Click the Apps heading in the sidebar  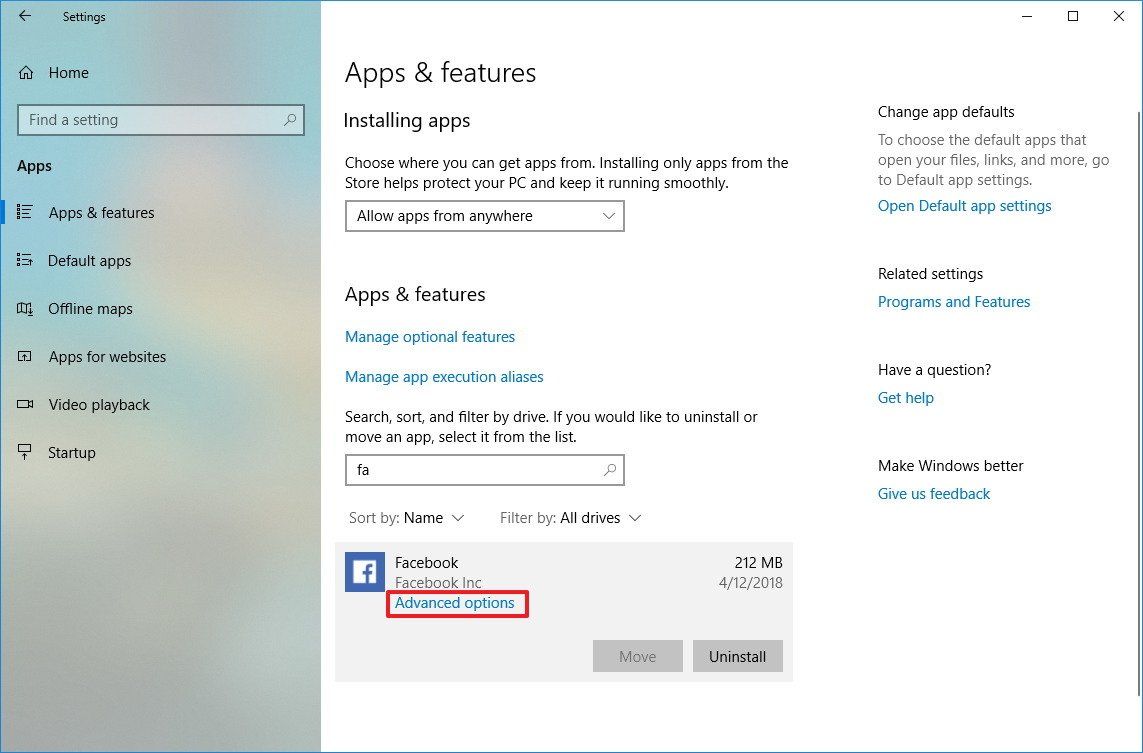pyautogui.click(x=34, y=165)
